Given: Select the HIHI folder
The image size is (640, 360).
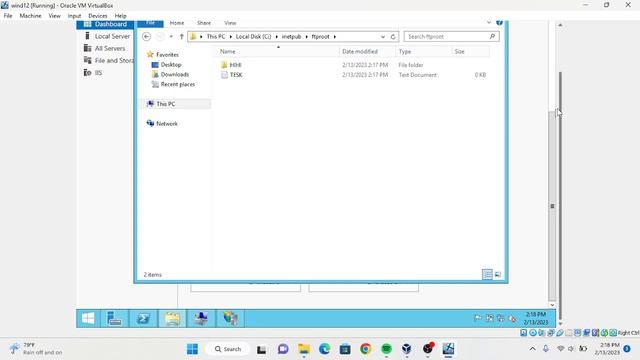Looking at the screenshot, I should click(236, 65).
